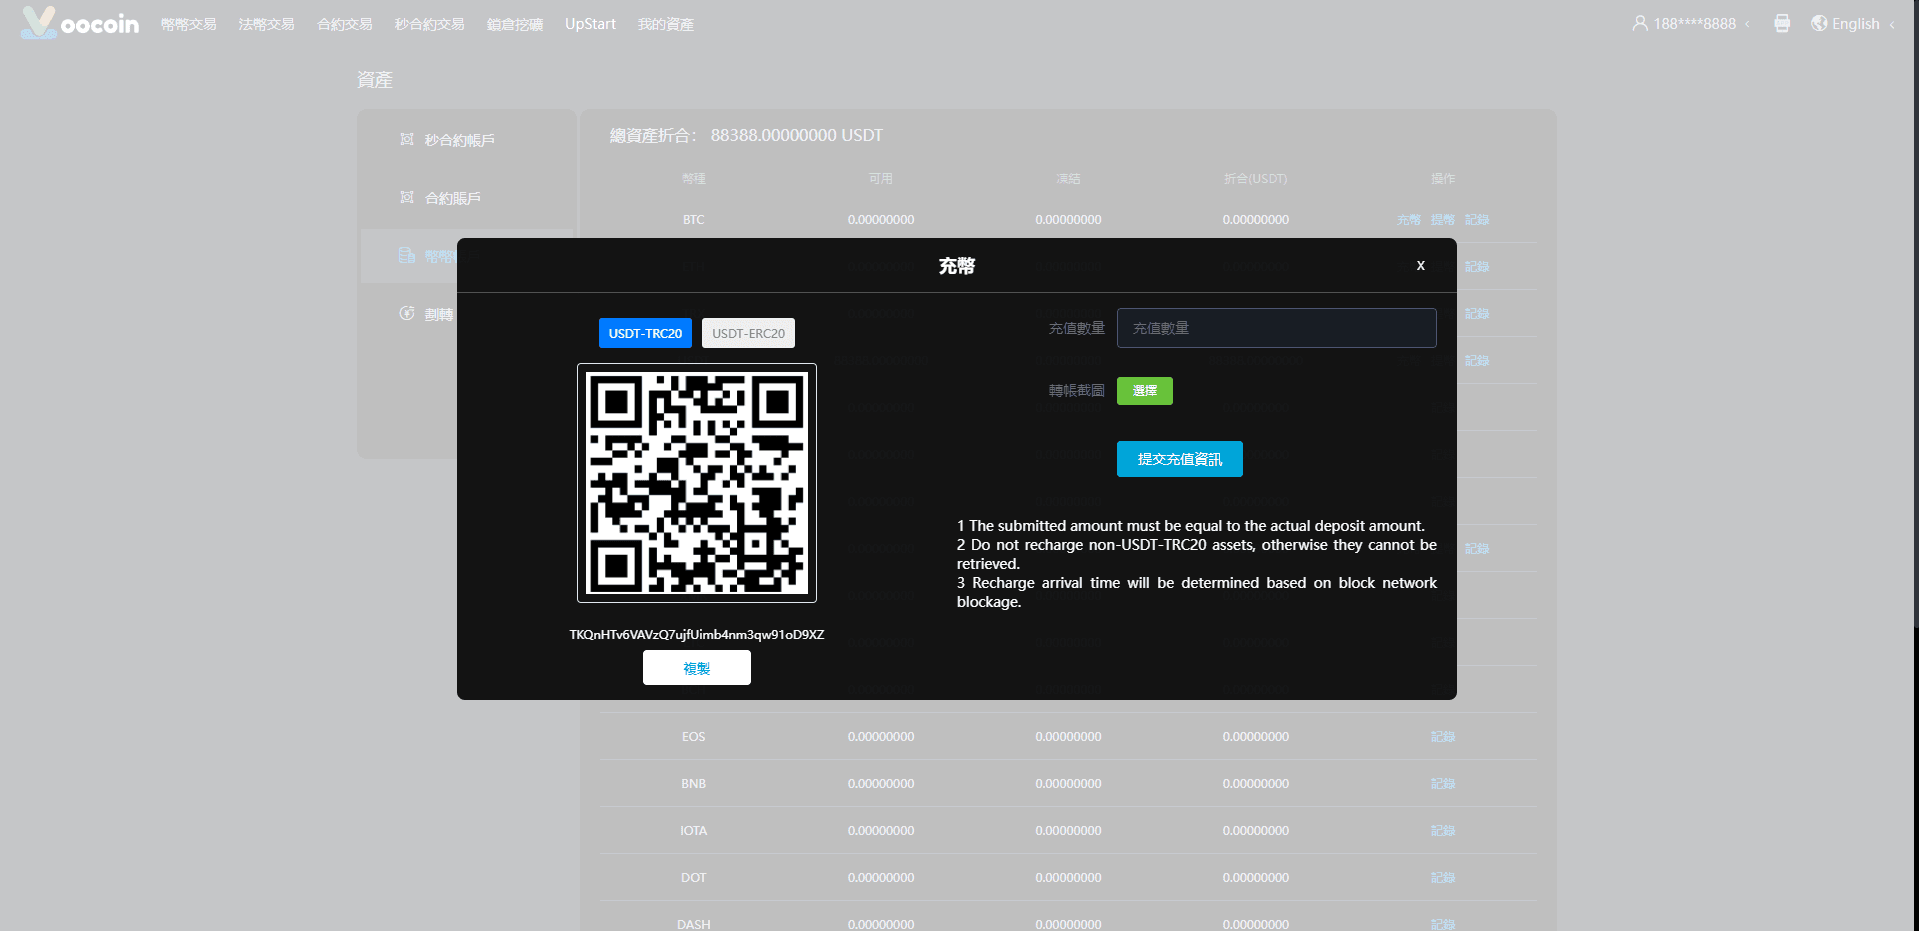Expand the English language dropdown arrow
Viewport: 1919px width, 931px height.
click(1892, 25)
